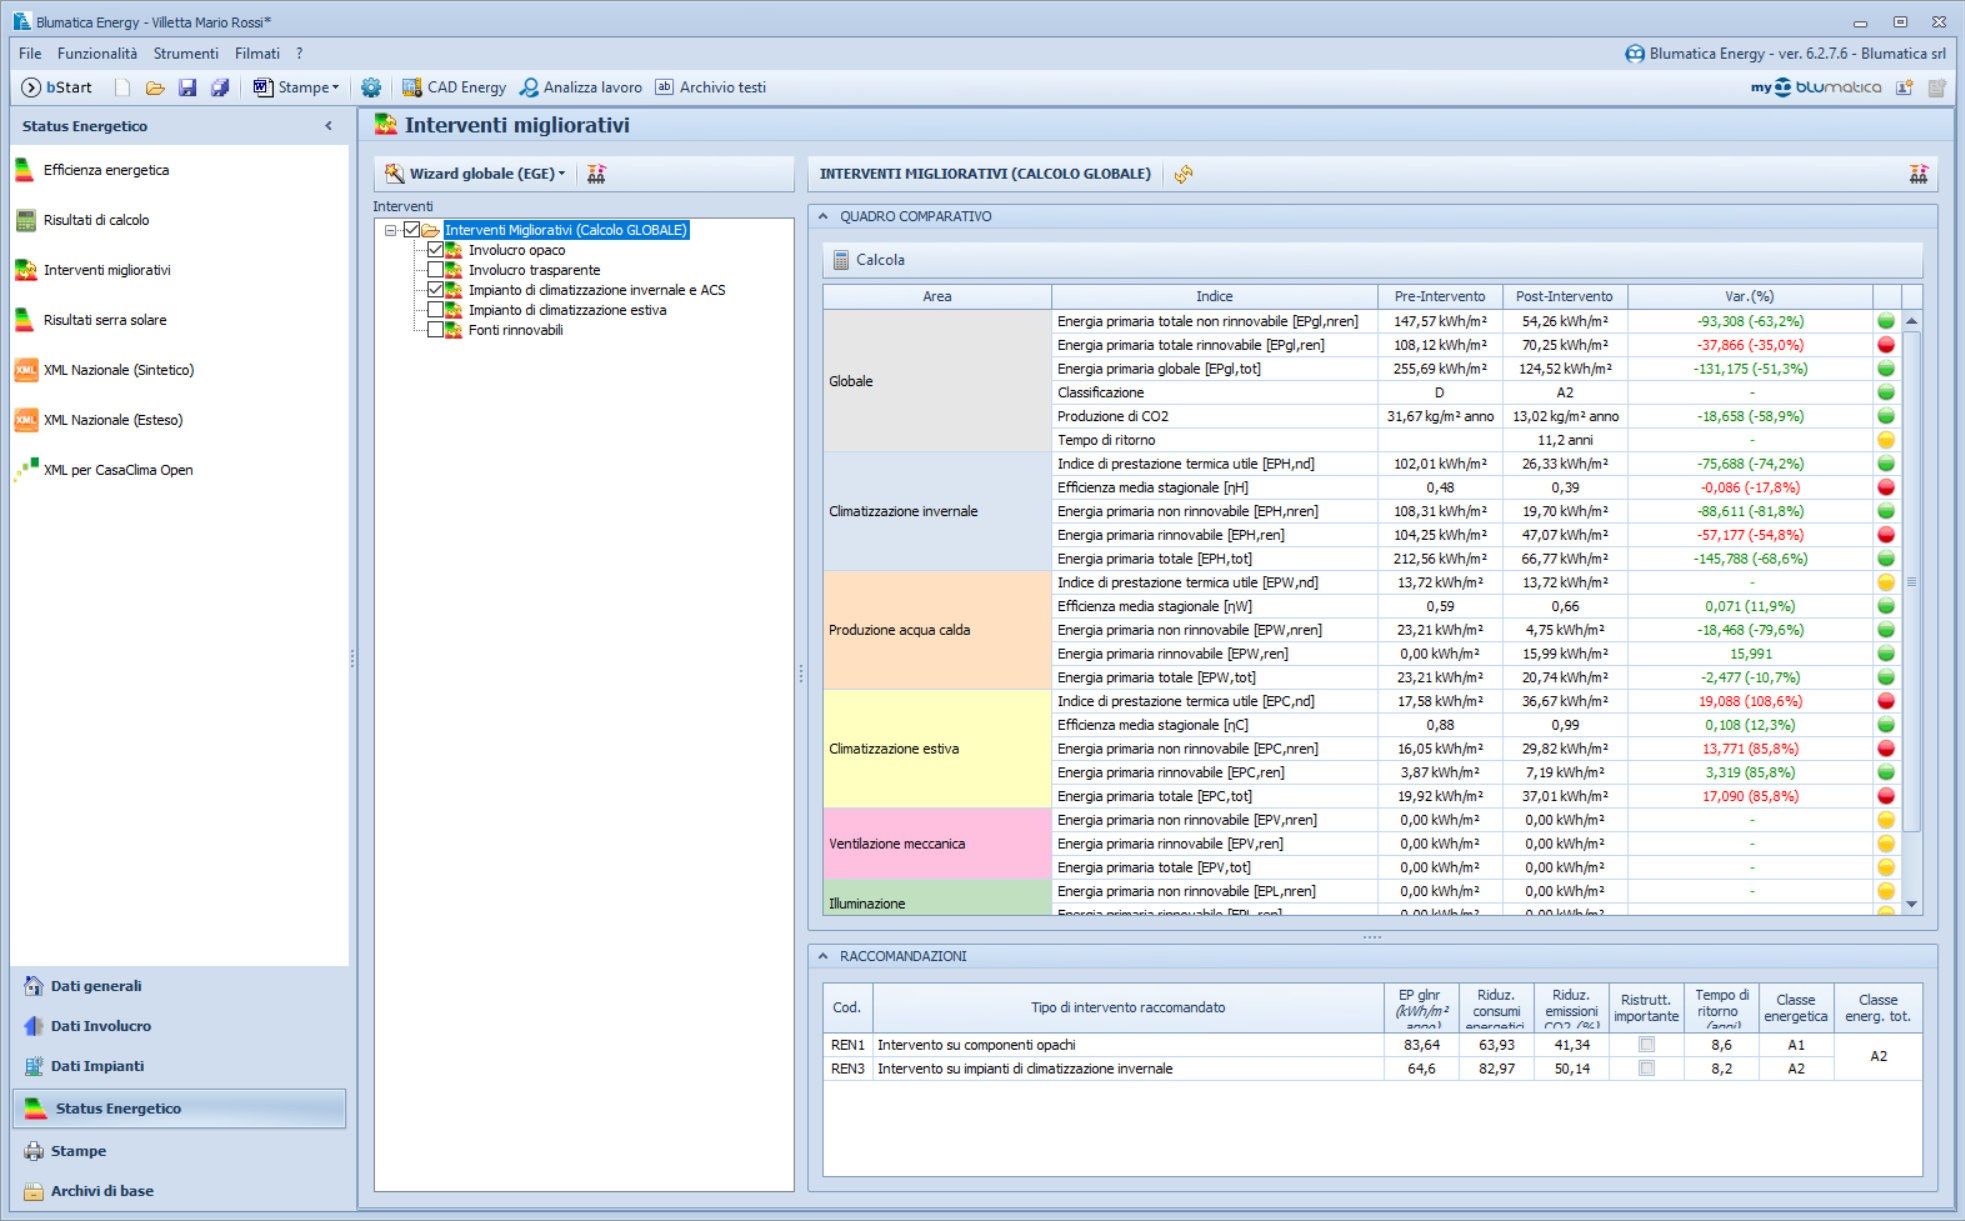Screen dimensions: 1965x1221
Task: Open the Funzionalità menu
Action: pyautogui.click(x=97, y=53)
